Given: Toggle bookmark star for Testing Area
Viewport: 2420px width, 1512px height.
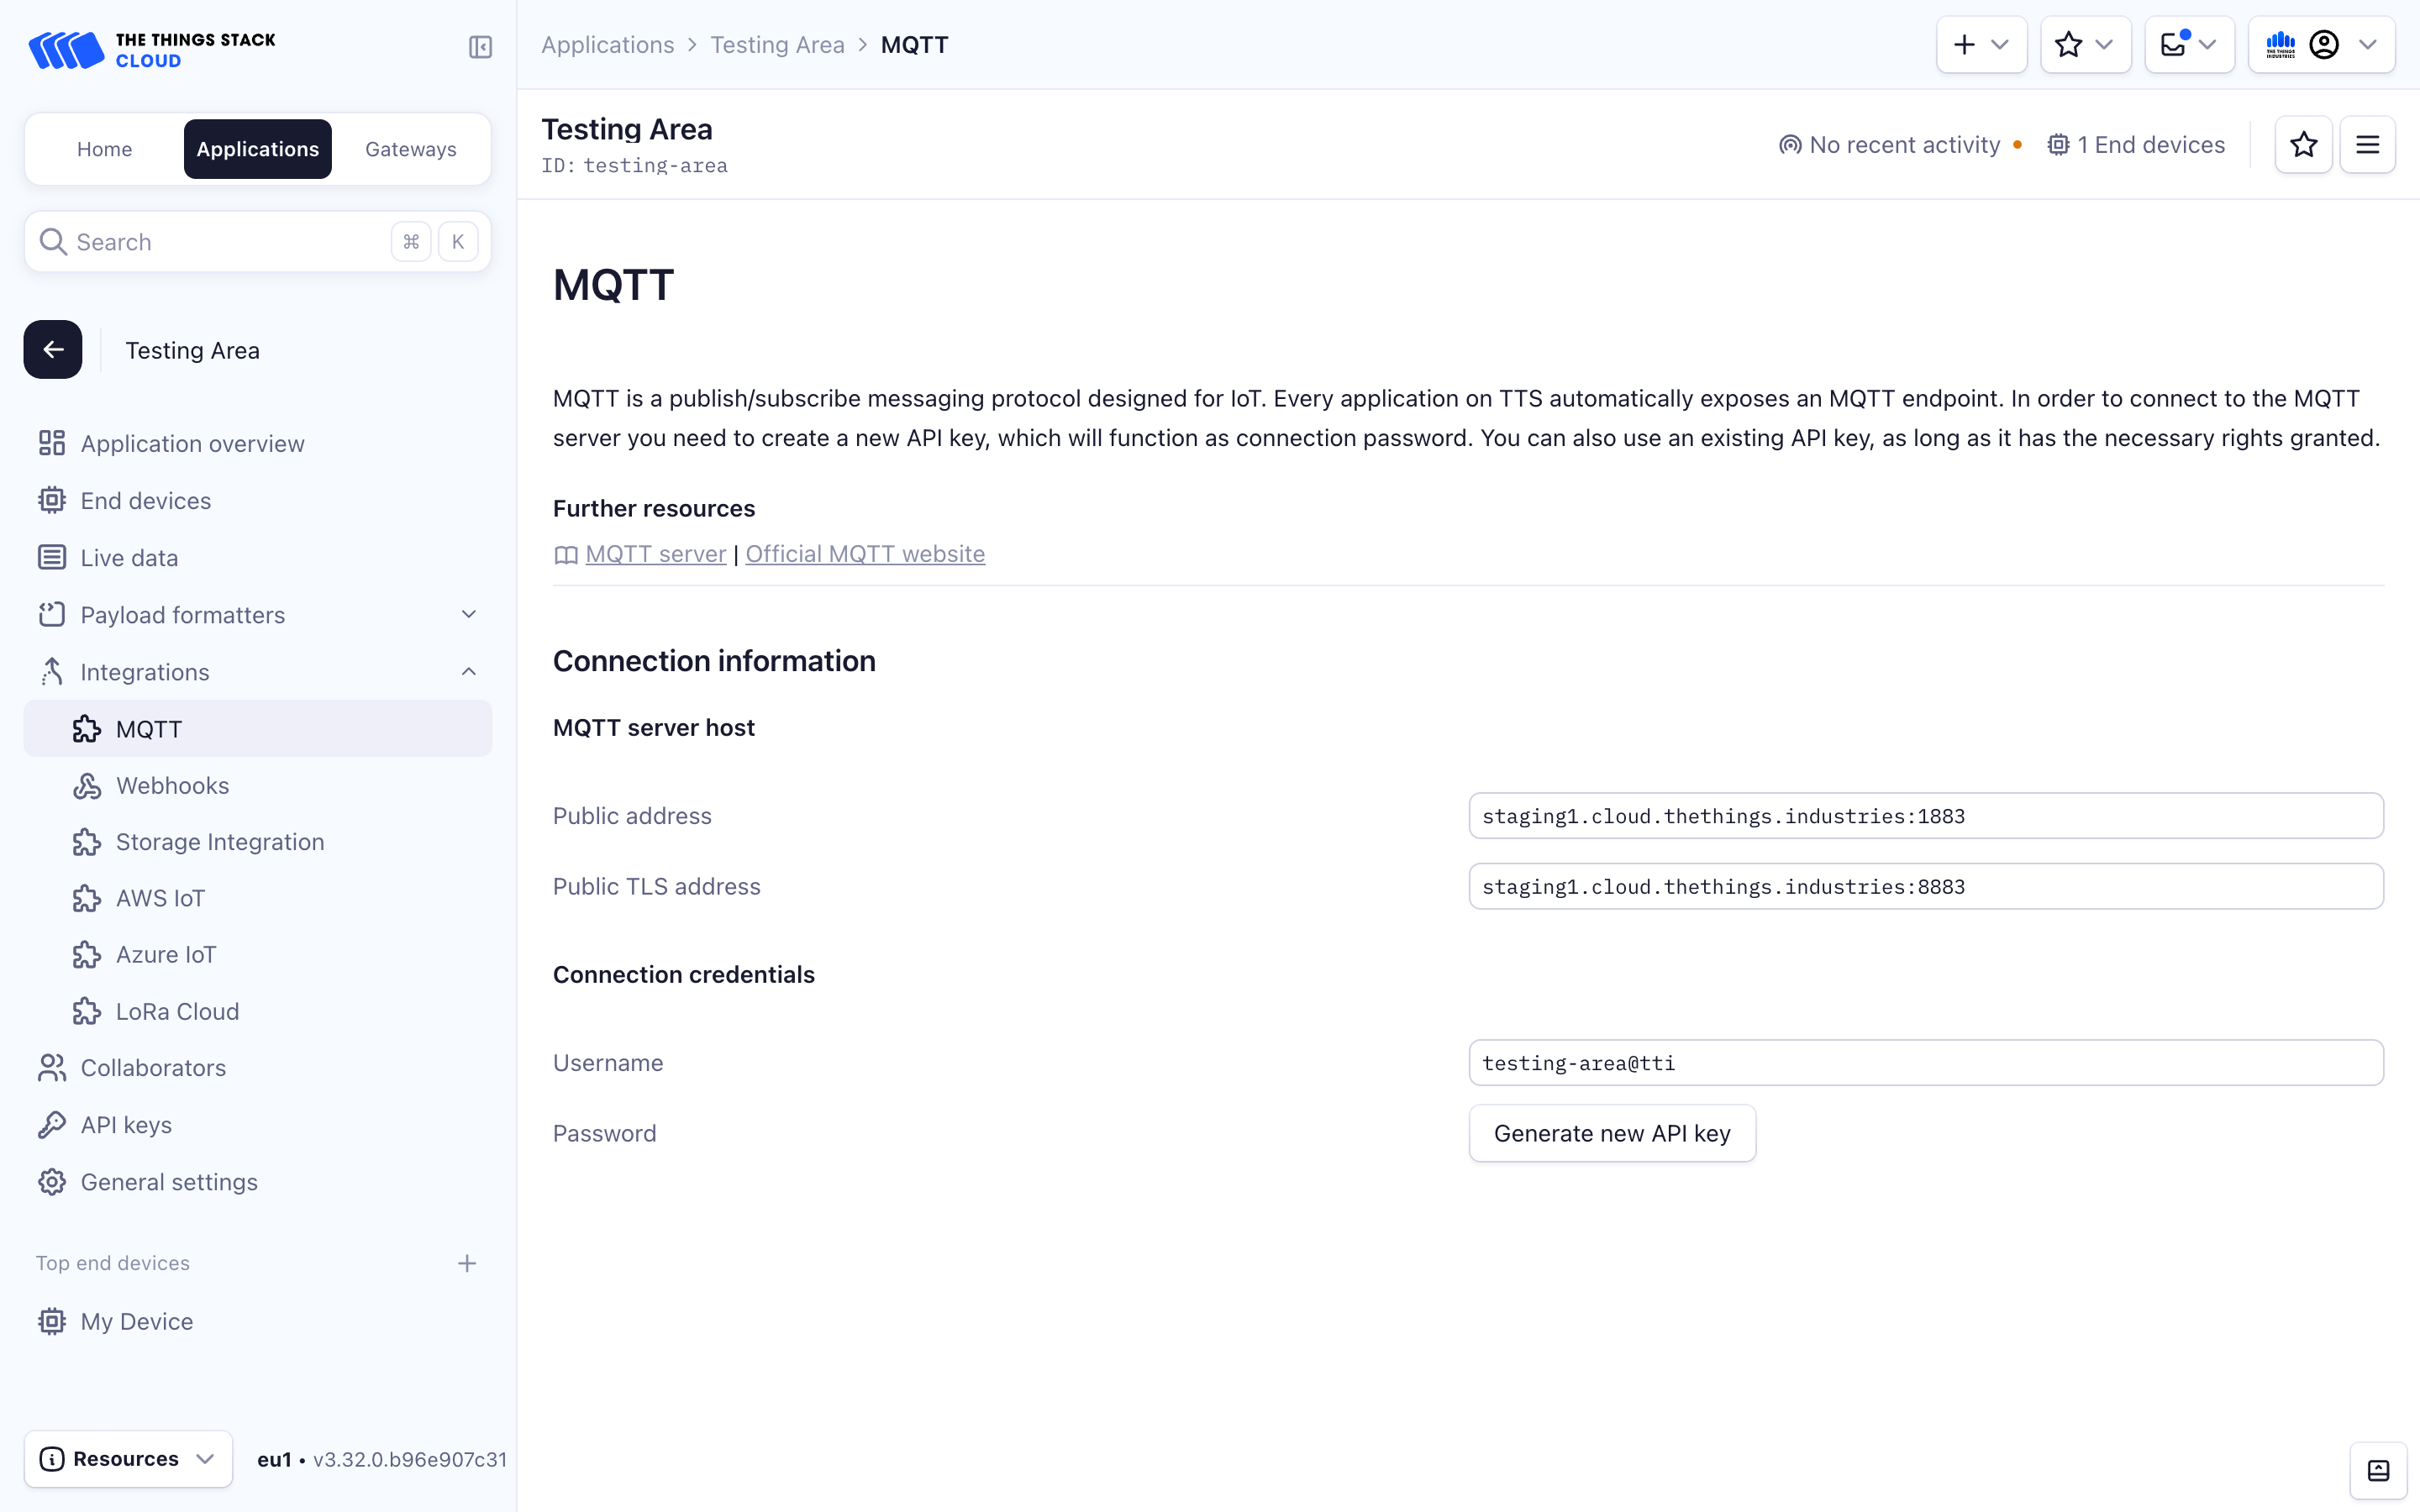Looking at the screenshot, I should pyautogui.click(x=2303, y=144).
